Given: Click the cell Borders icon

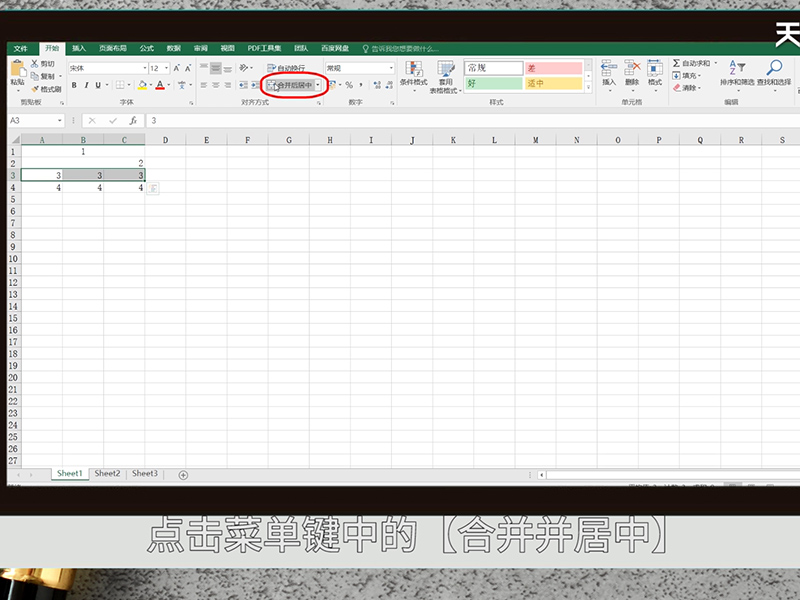Looking at the screenshot, I should coord(120,85).
